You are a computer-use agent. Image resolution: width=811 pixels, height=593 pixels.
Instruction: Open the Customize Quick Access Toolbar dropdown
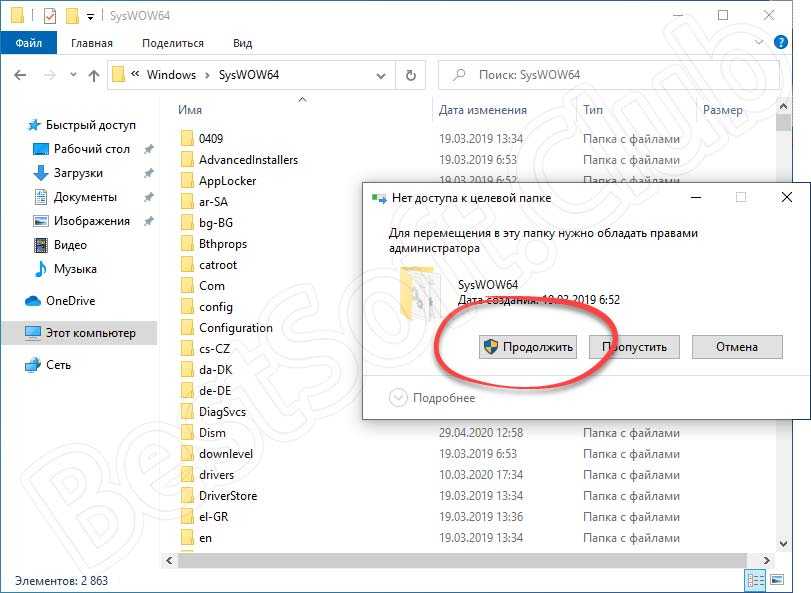(x=90, y=17)
